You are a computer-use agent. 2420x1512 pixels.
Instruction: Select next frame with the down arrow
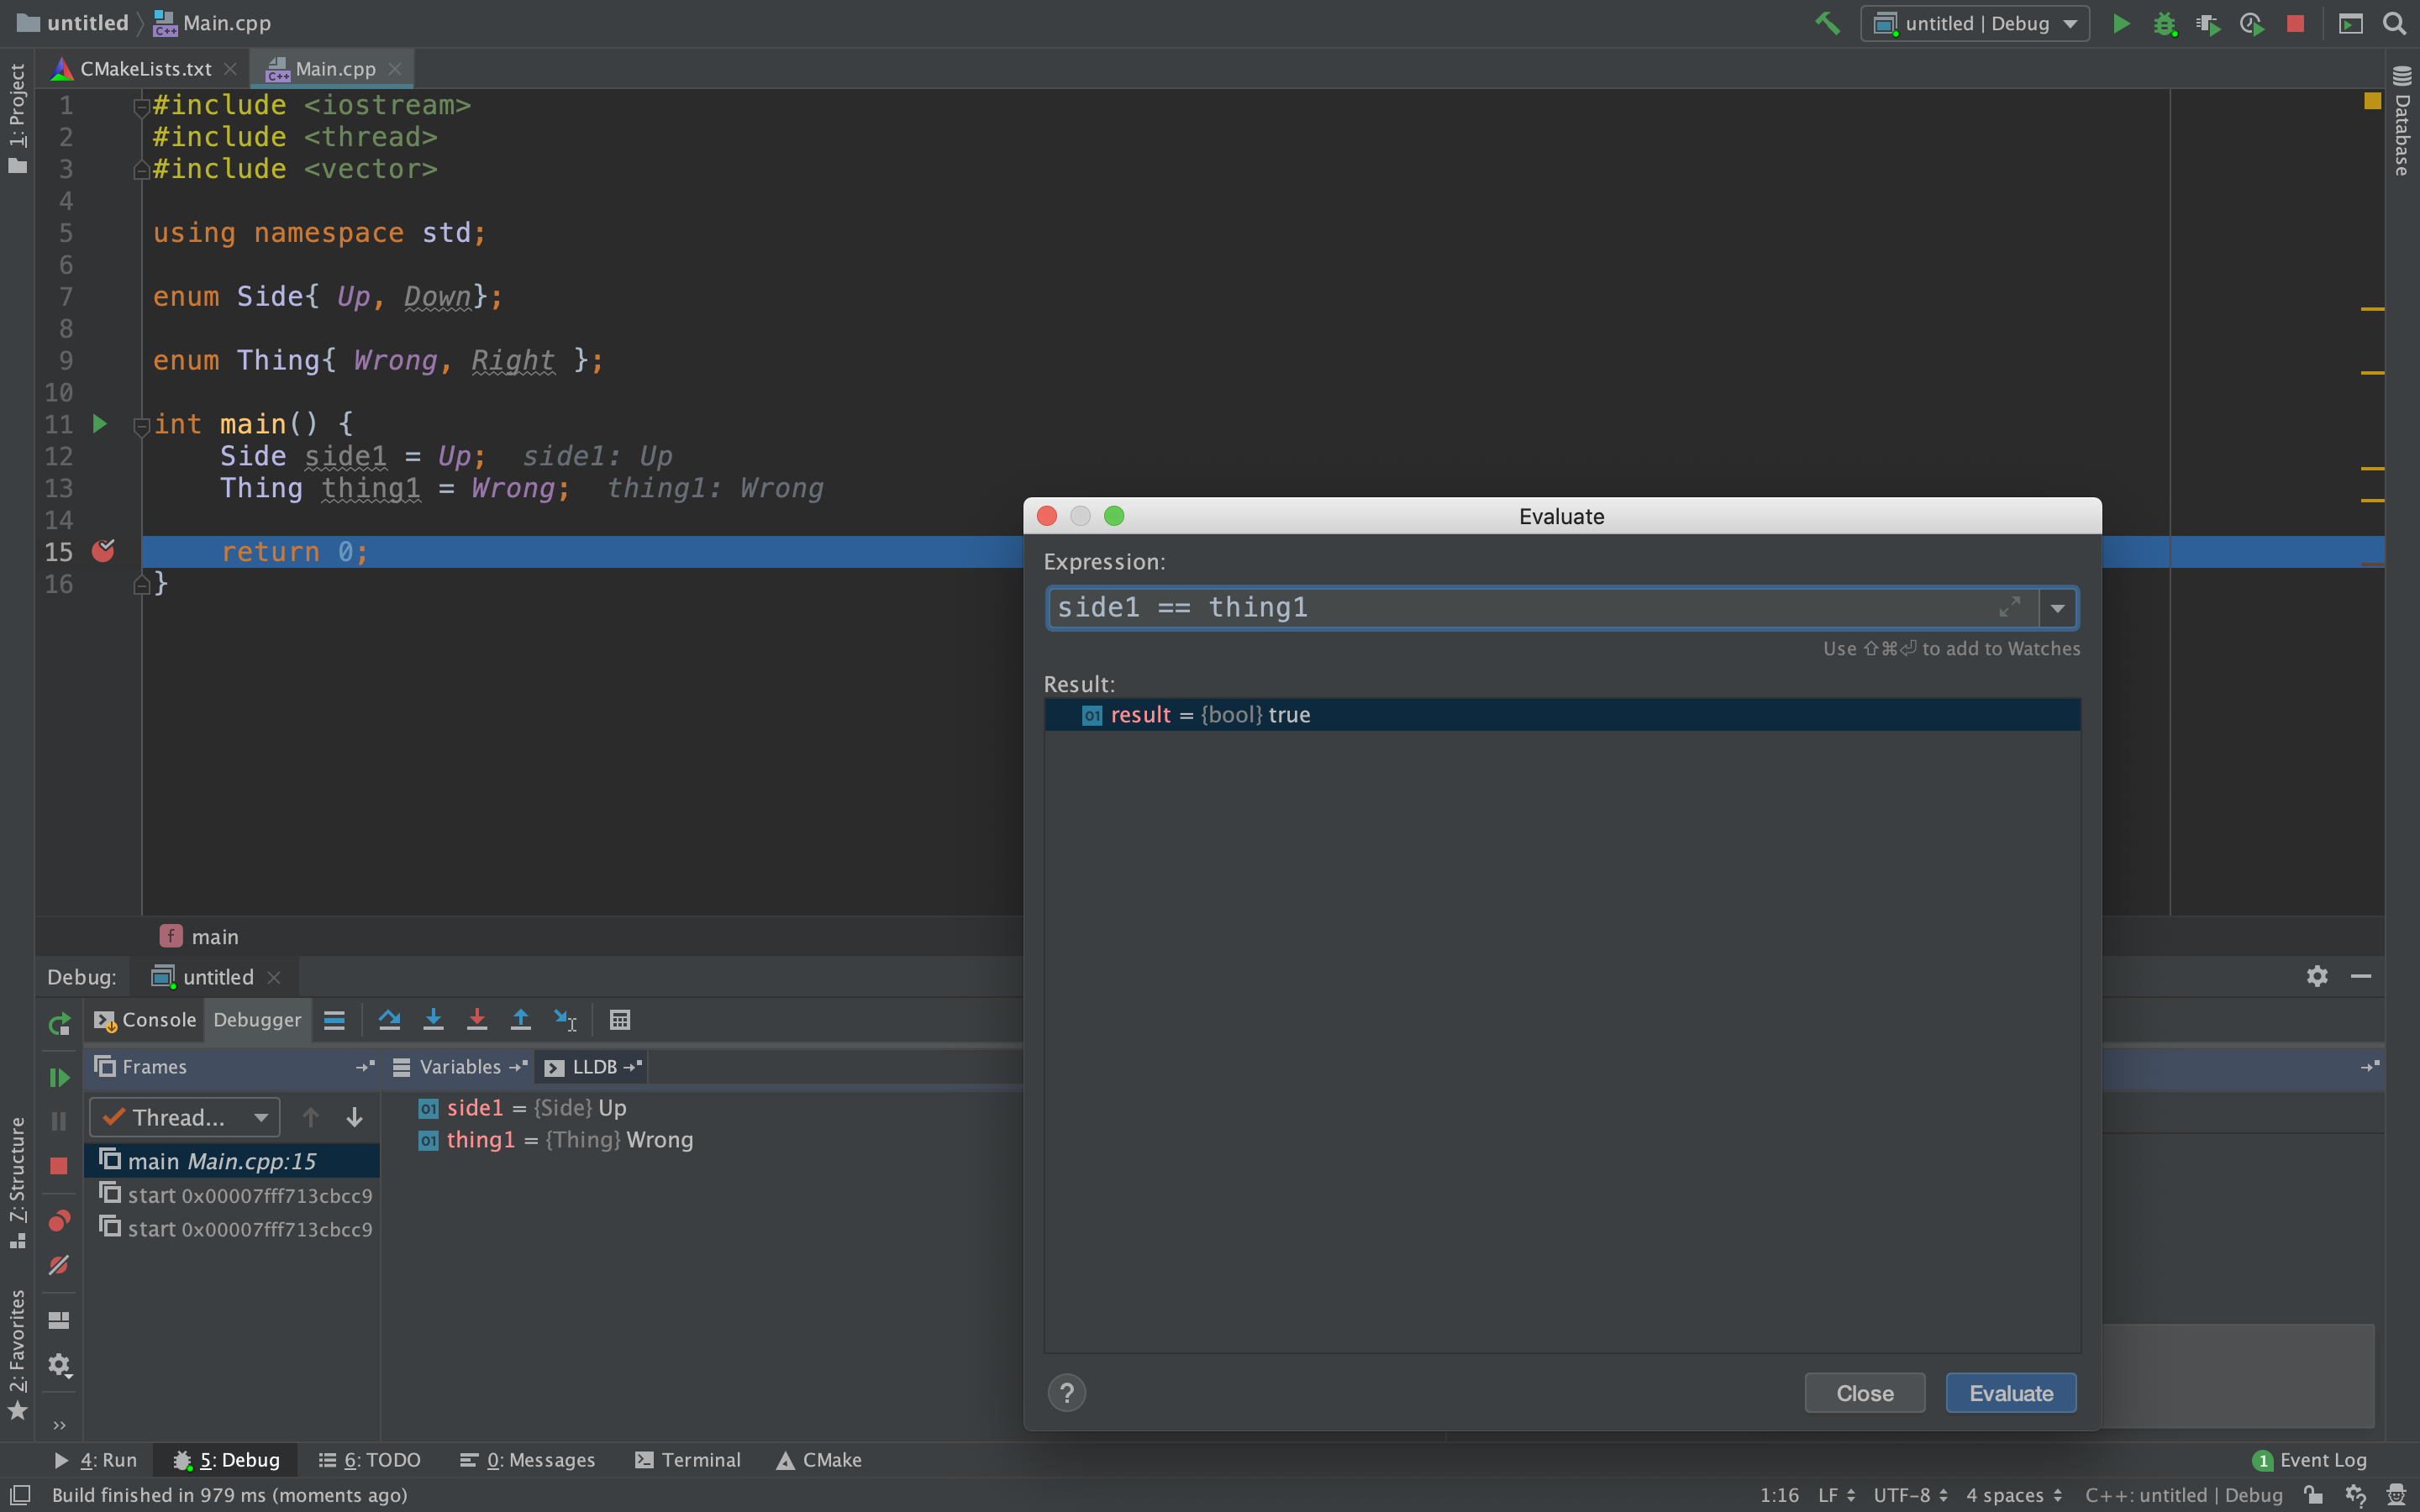354,1117
